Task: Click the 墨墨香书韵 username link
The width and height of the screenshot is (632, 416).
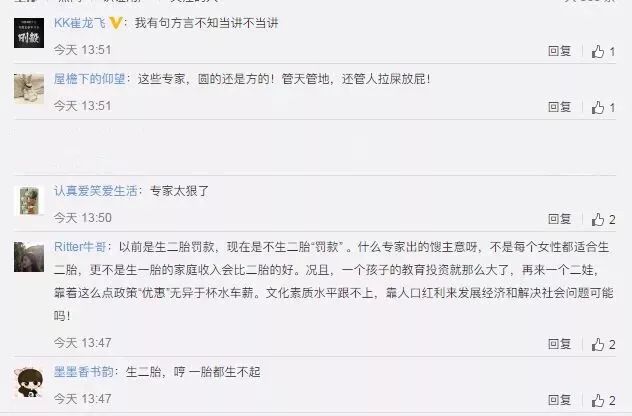Action: coord(84,372)
